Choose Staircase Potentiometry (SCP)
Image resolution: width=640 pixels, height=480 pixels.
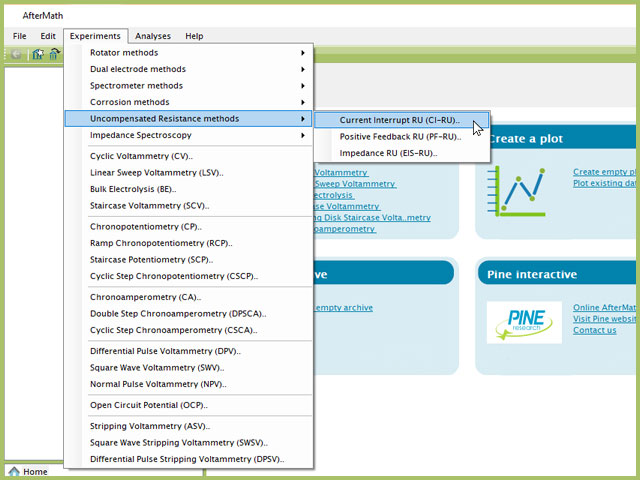(x=189, y=260)
